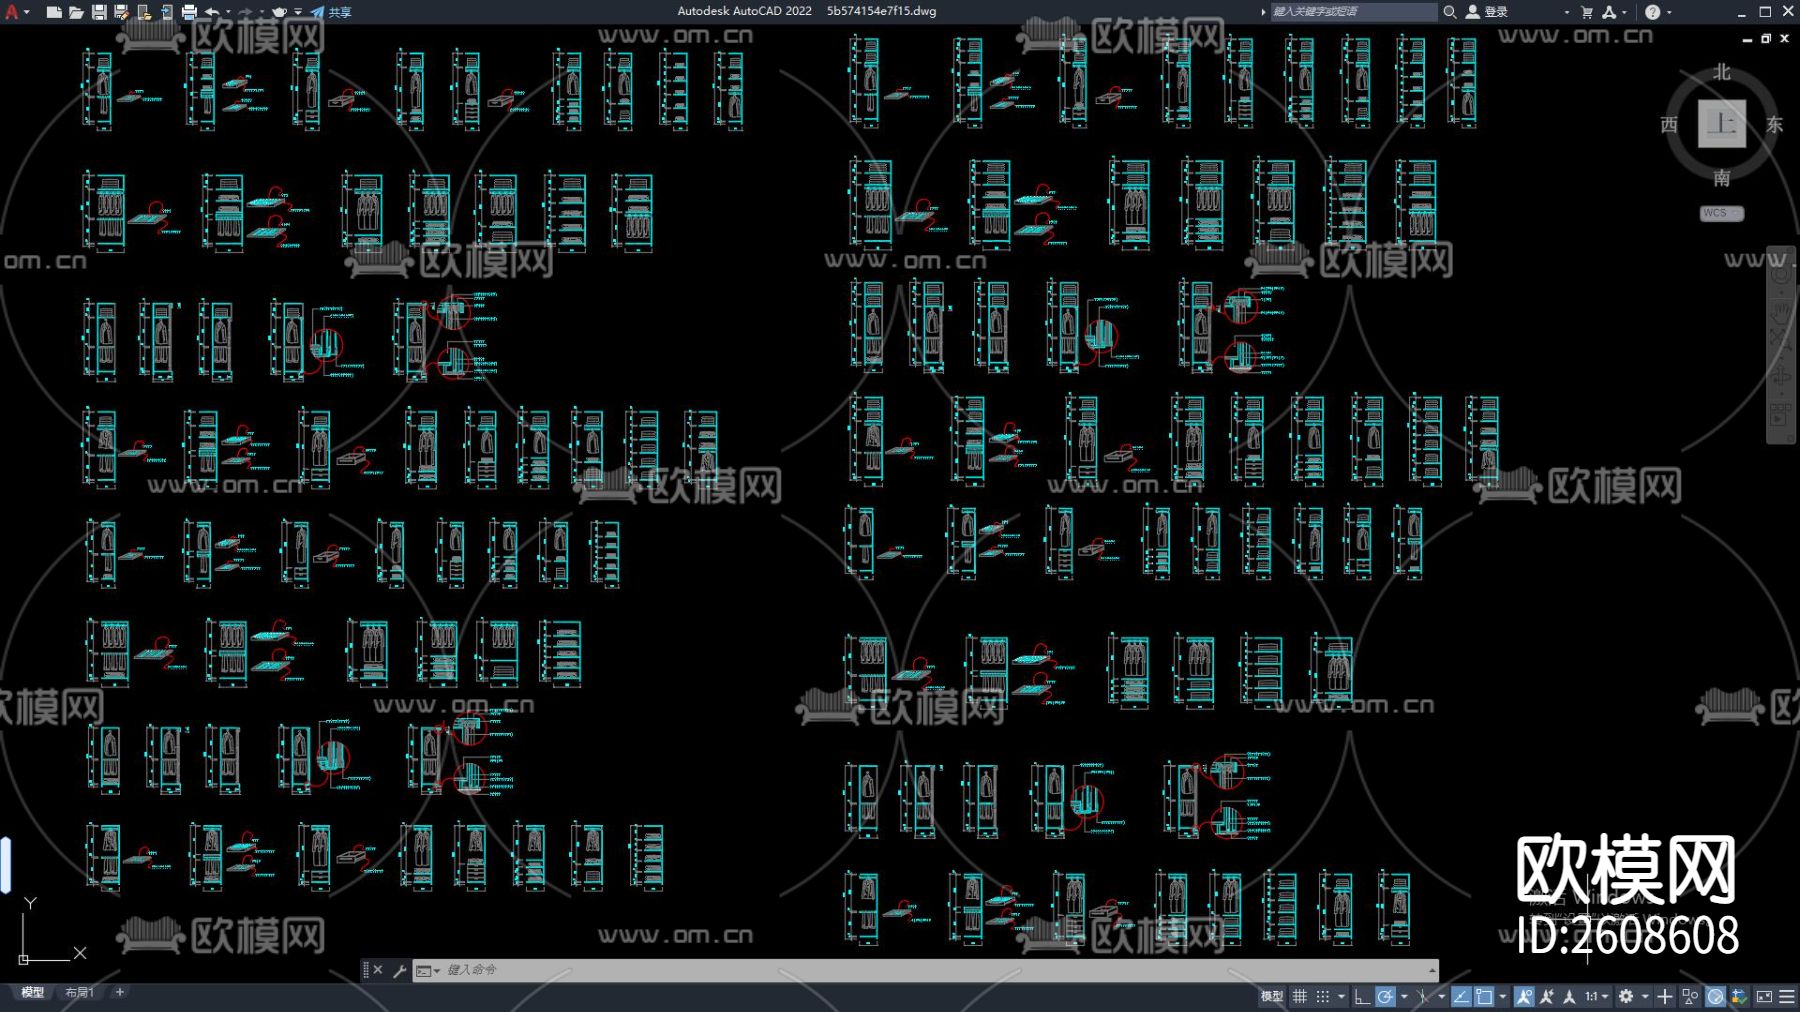
Task: Expand the Quick Access Toolbar customize dropdown
Action: pos(298,12)
